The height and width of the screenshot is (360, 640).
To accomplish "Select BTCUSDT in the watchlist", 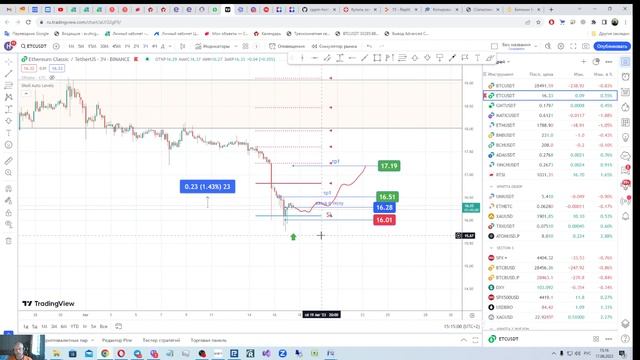I will click(550, 86).
